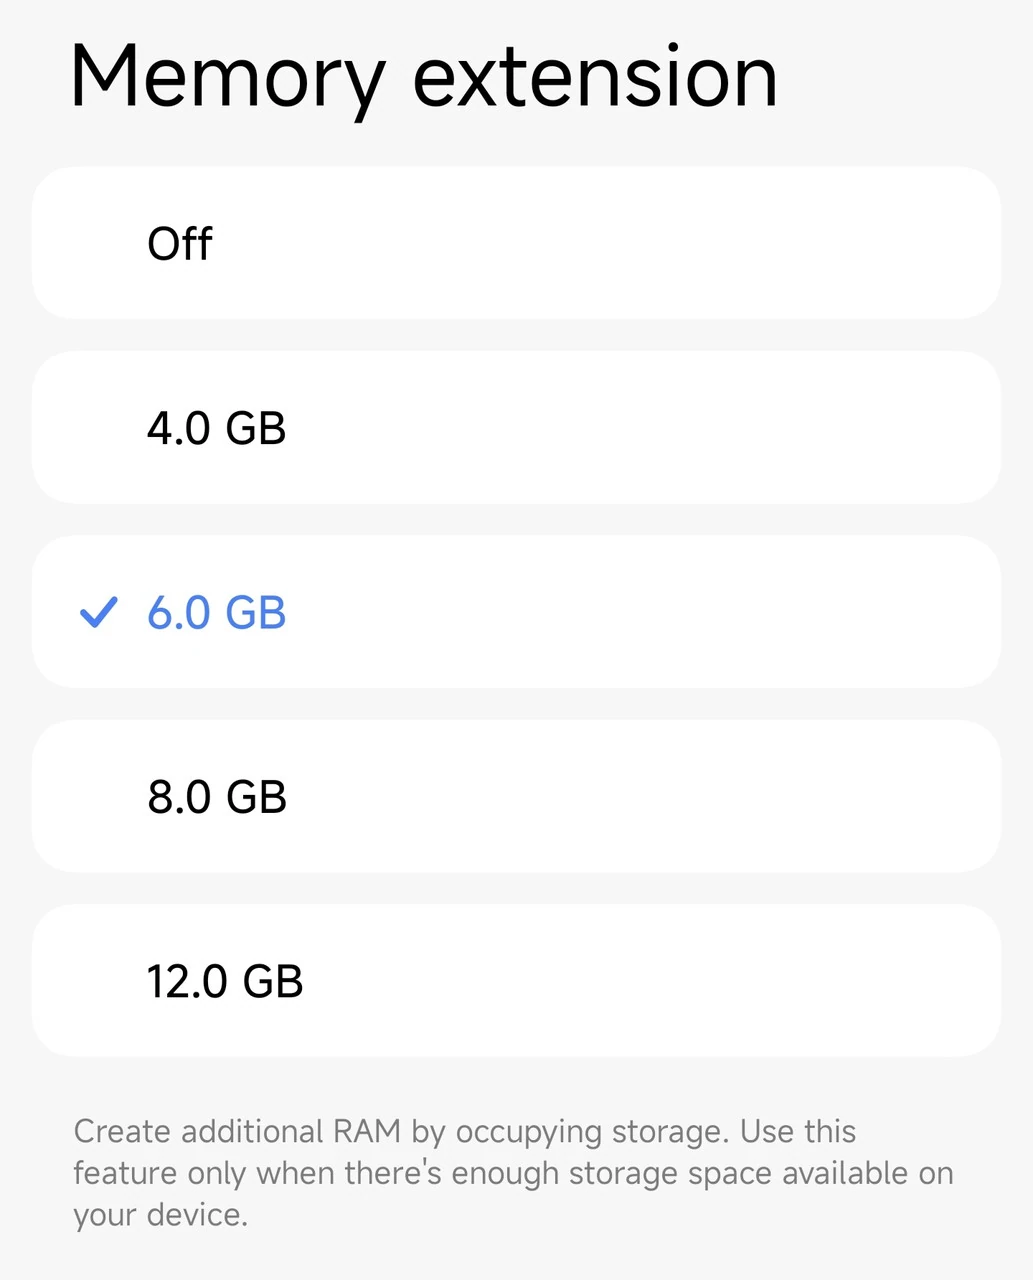1033x1280 pixels.
Task: Set memory extension to 8.0 GB
Action: click(516, 796)
